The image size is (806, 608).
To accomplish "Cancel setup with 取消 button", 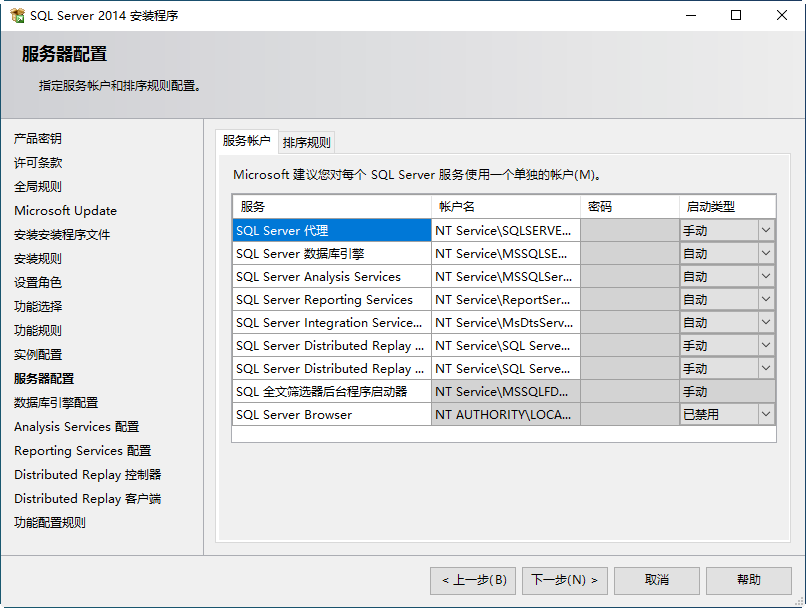I will pyautogui.click(x=656, y=580).
